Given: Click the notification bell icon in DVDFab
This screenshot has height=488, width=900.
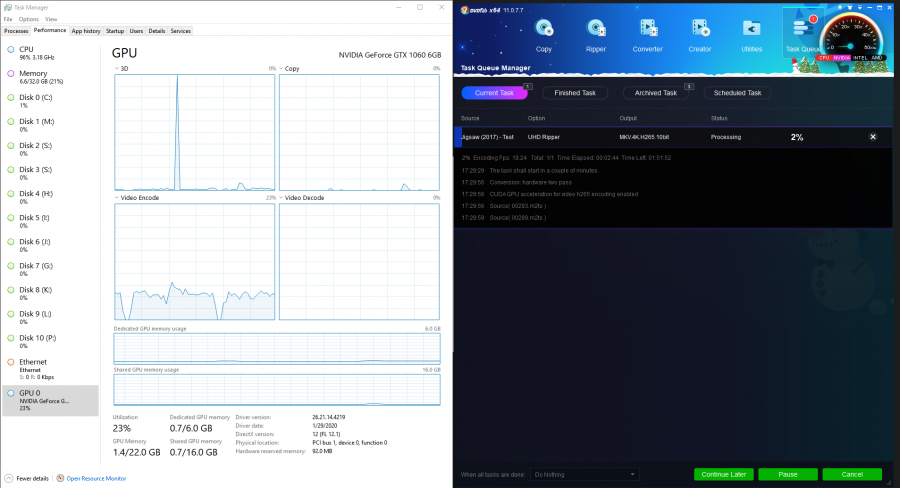Looking at the screenshot, I should 840,8.
